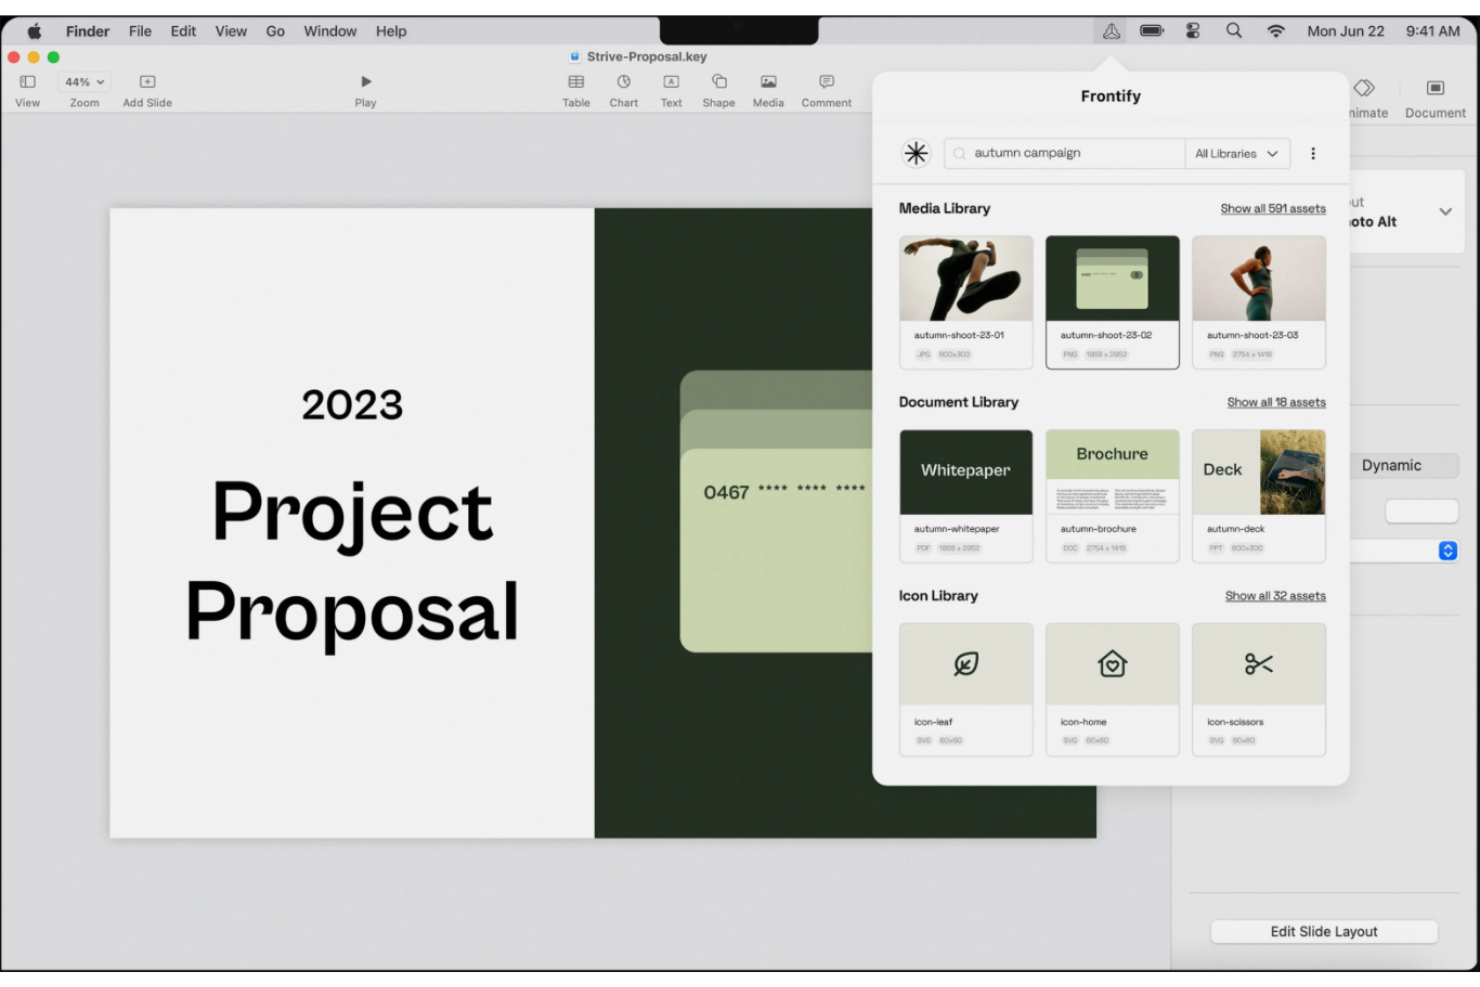Click Show all 18 assets link
The height and width of the screenshot is (987, 1480).
click(1276, 402)
